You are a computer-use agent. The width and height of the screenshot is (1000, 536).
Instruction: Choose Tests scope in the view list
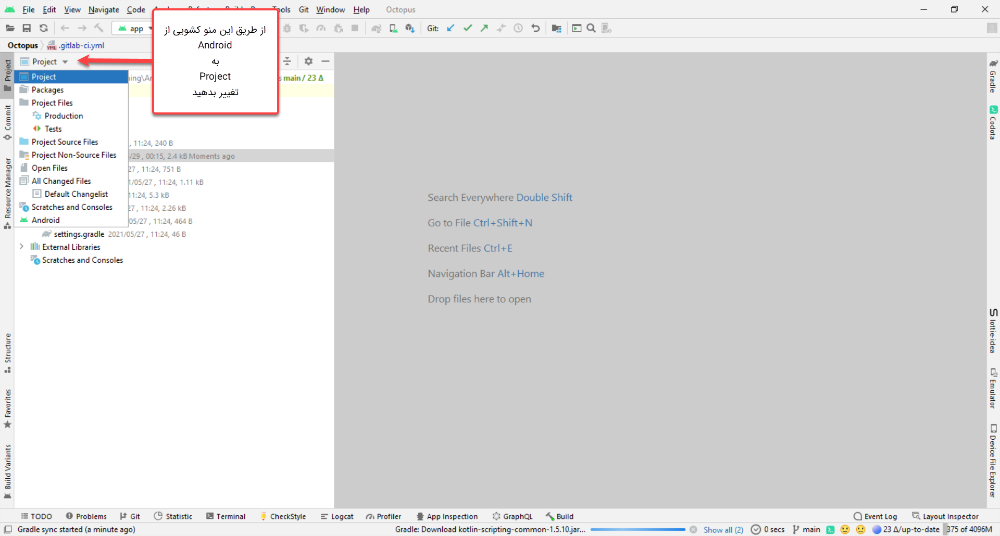point(71,129)
